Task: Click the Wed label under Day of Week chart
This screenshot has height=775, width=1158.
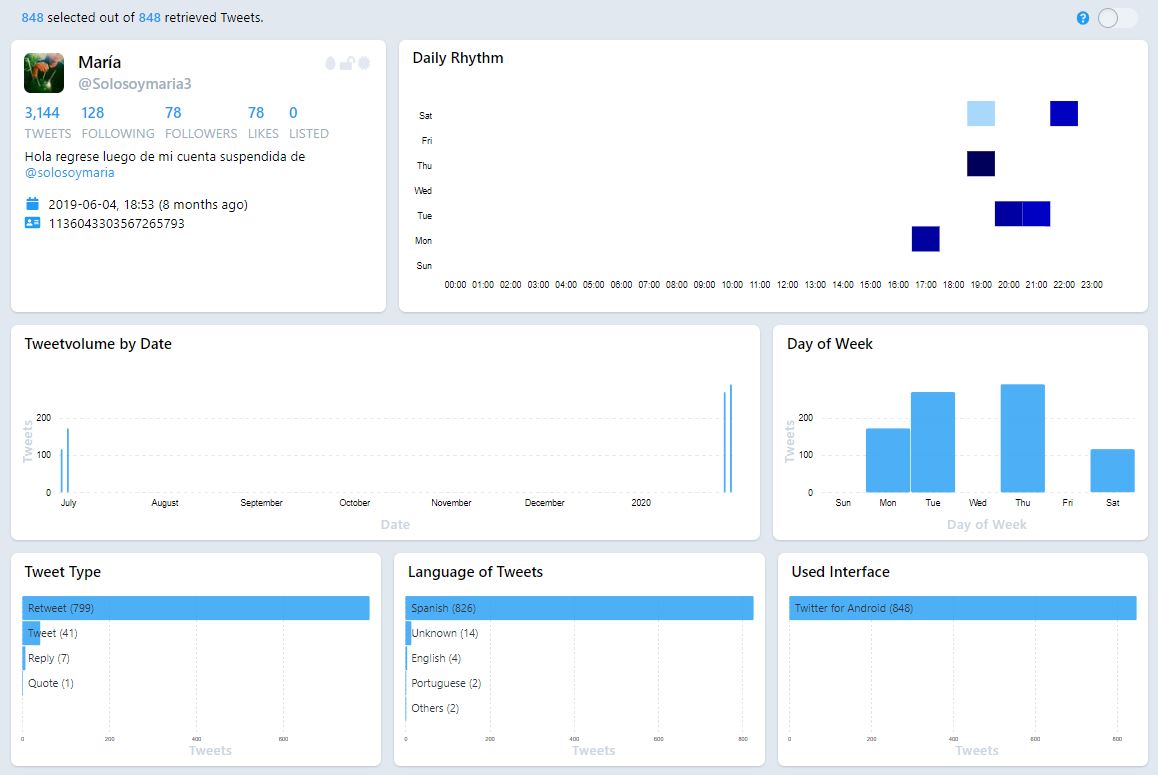Action: 978,502
